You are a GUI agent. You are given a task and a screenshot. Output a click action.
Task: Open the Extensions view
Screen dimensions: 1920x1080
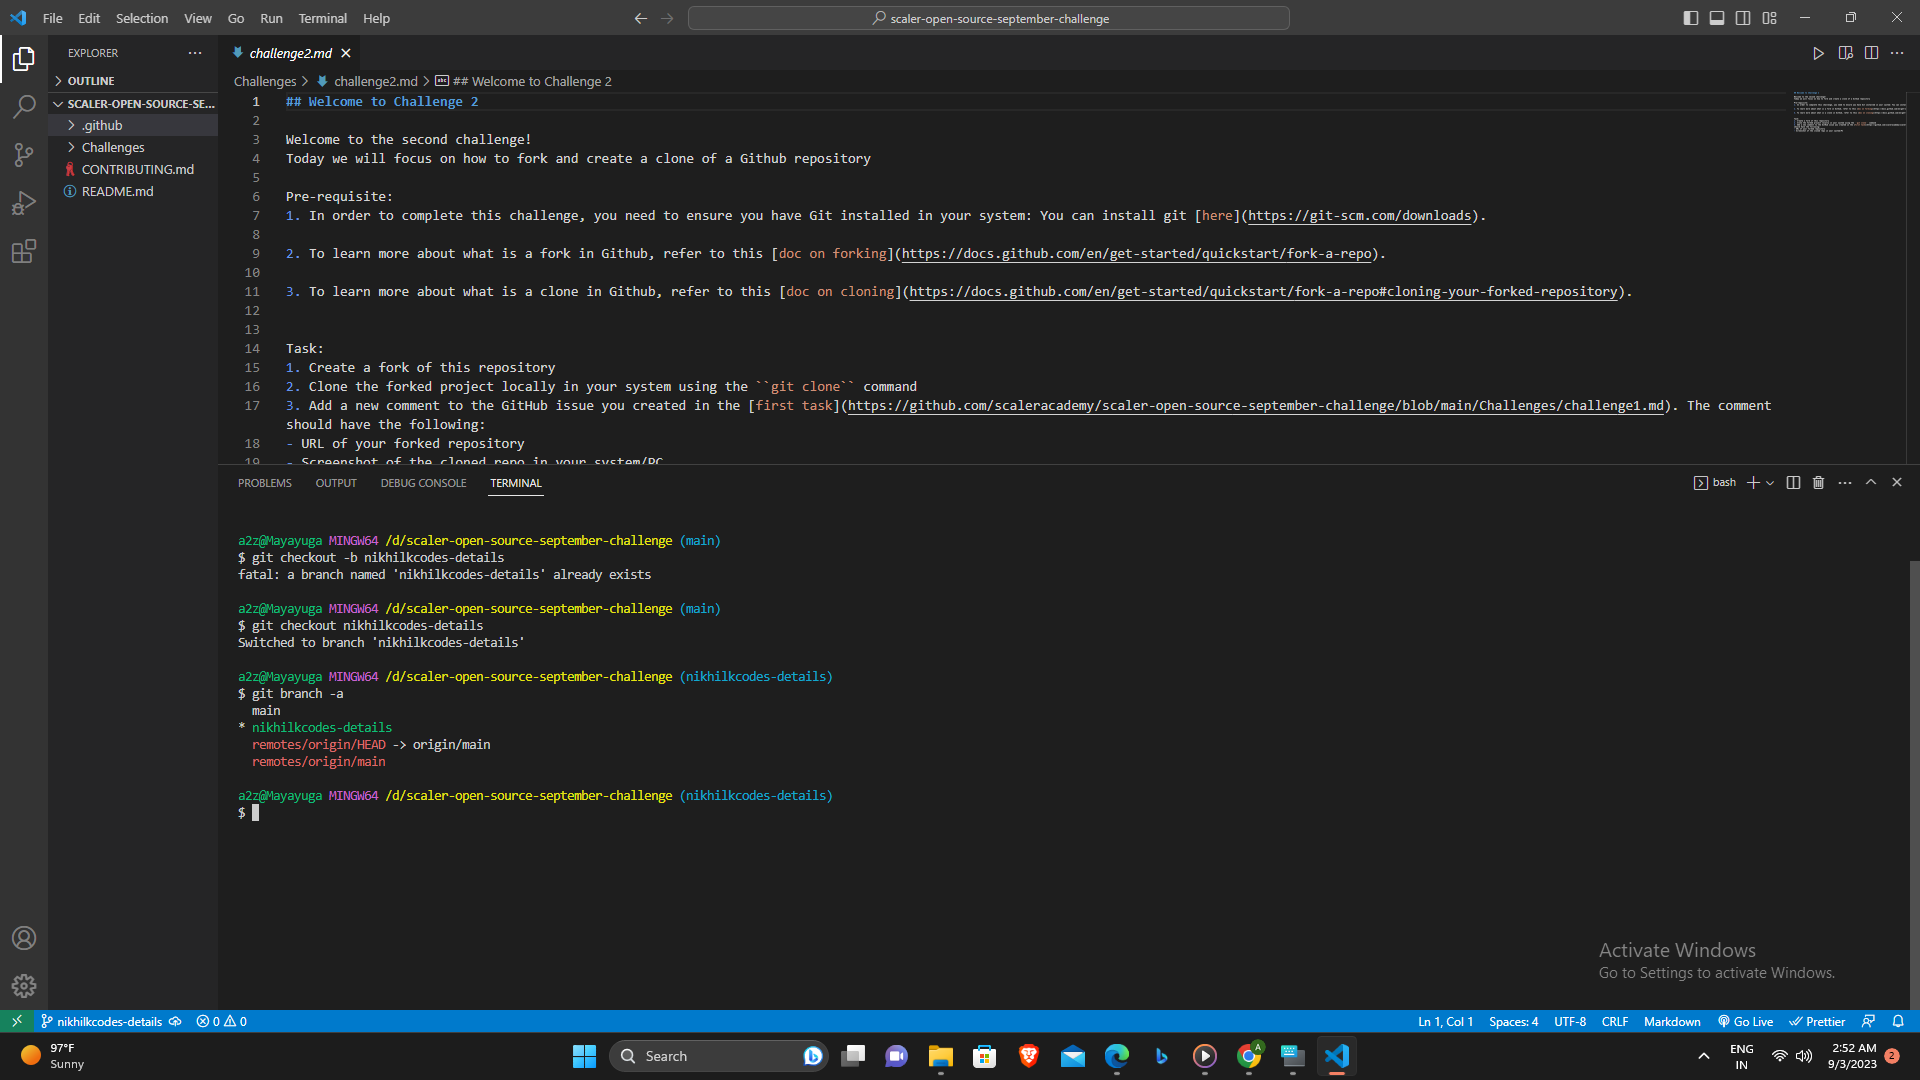click(x=24, y=251)
